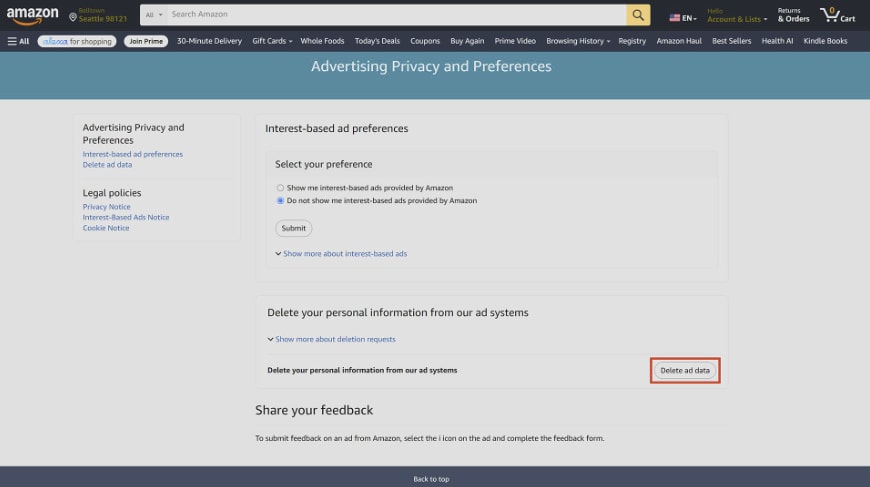Open Registry nav item

pyautogui.click(x=632, y=41)
